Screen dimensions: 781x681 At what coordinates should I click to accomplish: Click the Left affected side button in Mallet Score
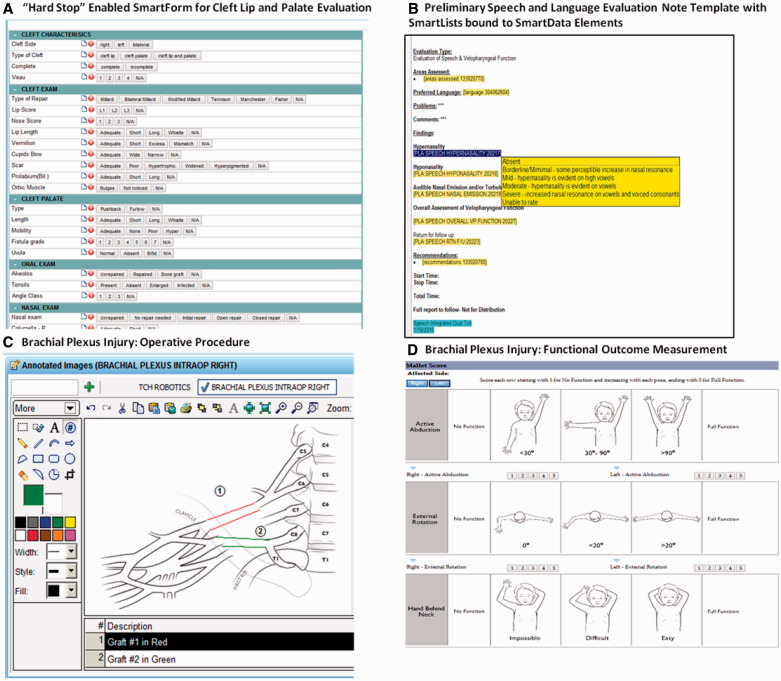click(x=439, y=383)
